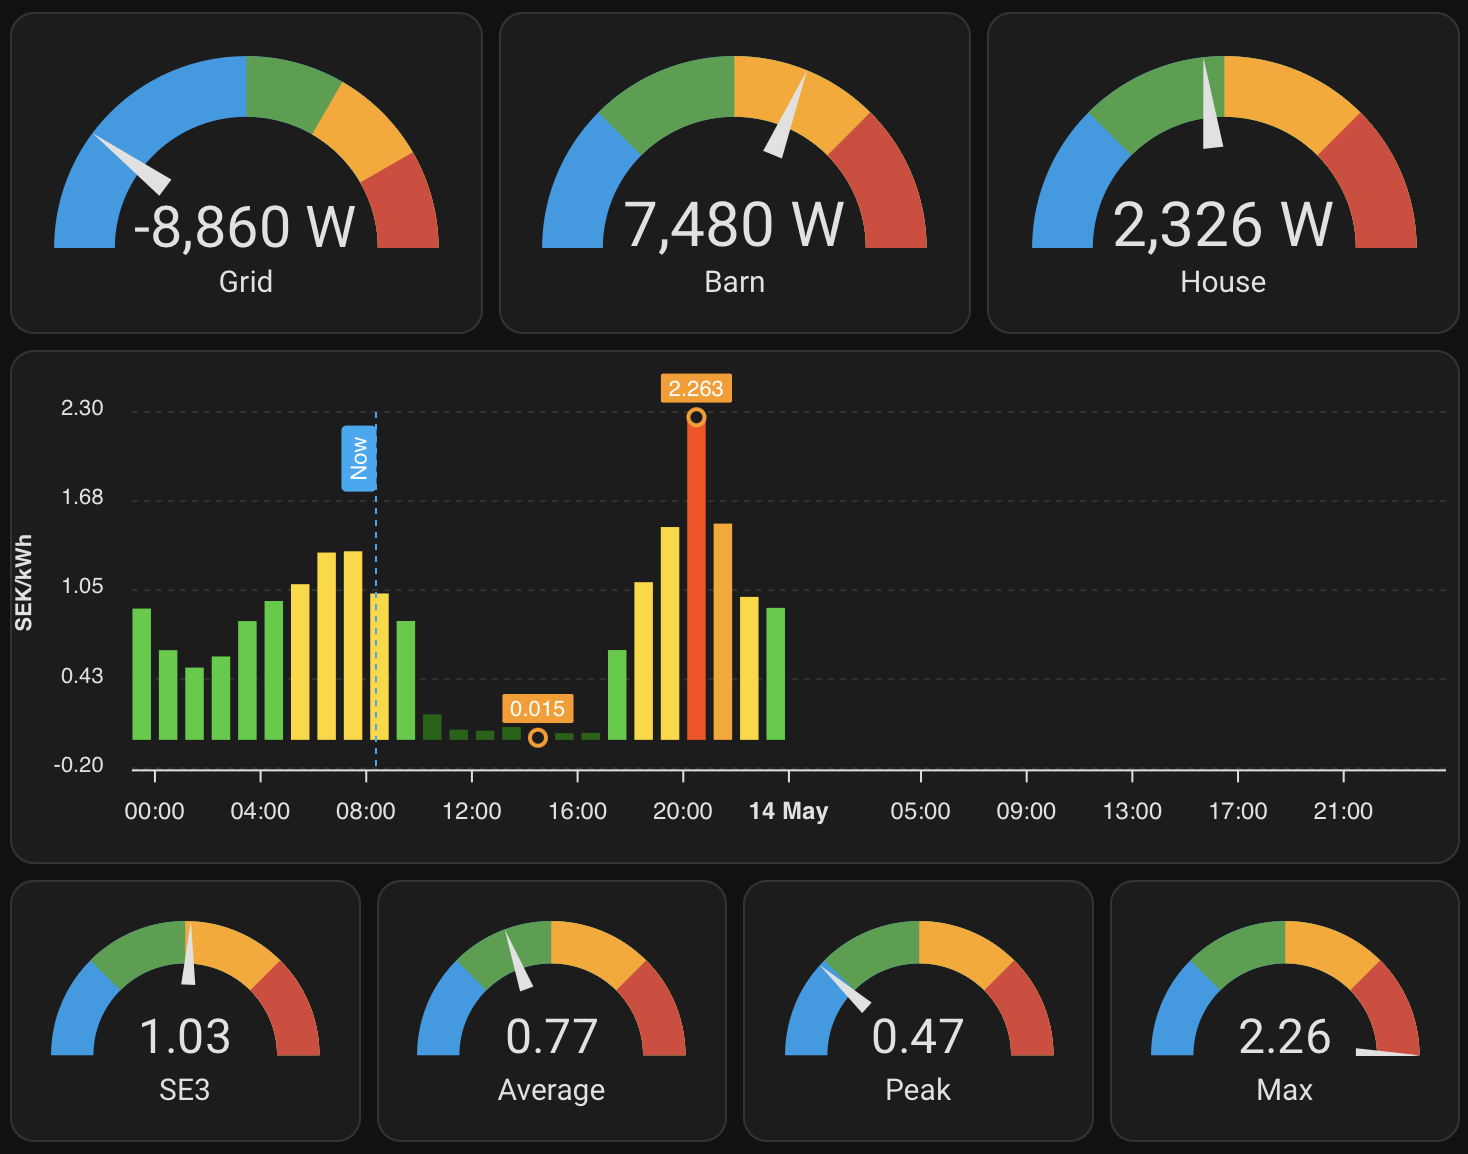Click the SEK/kWh vertical axis title
Screen dimensions: 1468x1154
coord(24,583)
